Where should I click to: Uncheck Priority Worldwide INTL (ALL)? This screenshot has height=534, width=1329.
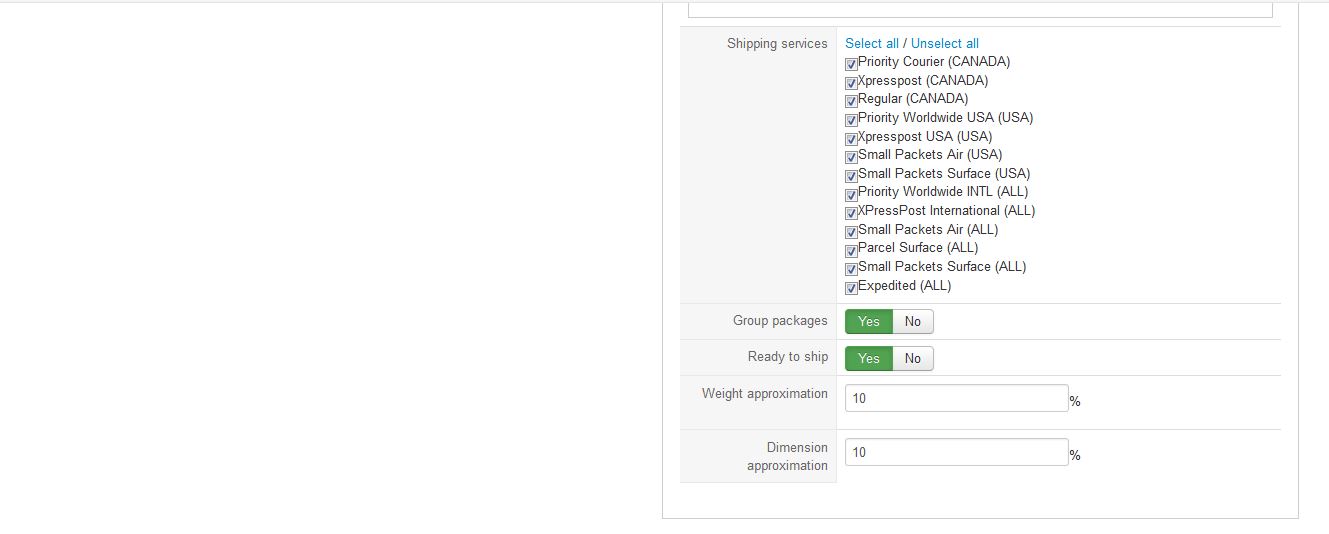coord(851,194)
